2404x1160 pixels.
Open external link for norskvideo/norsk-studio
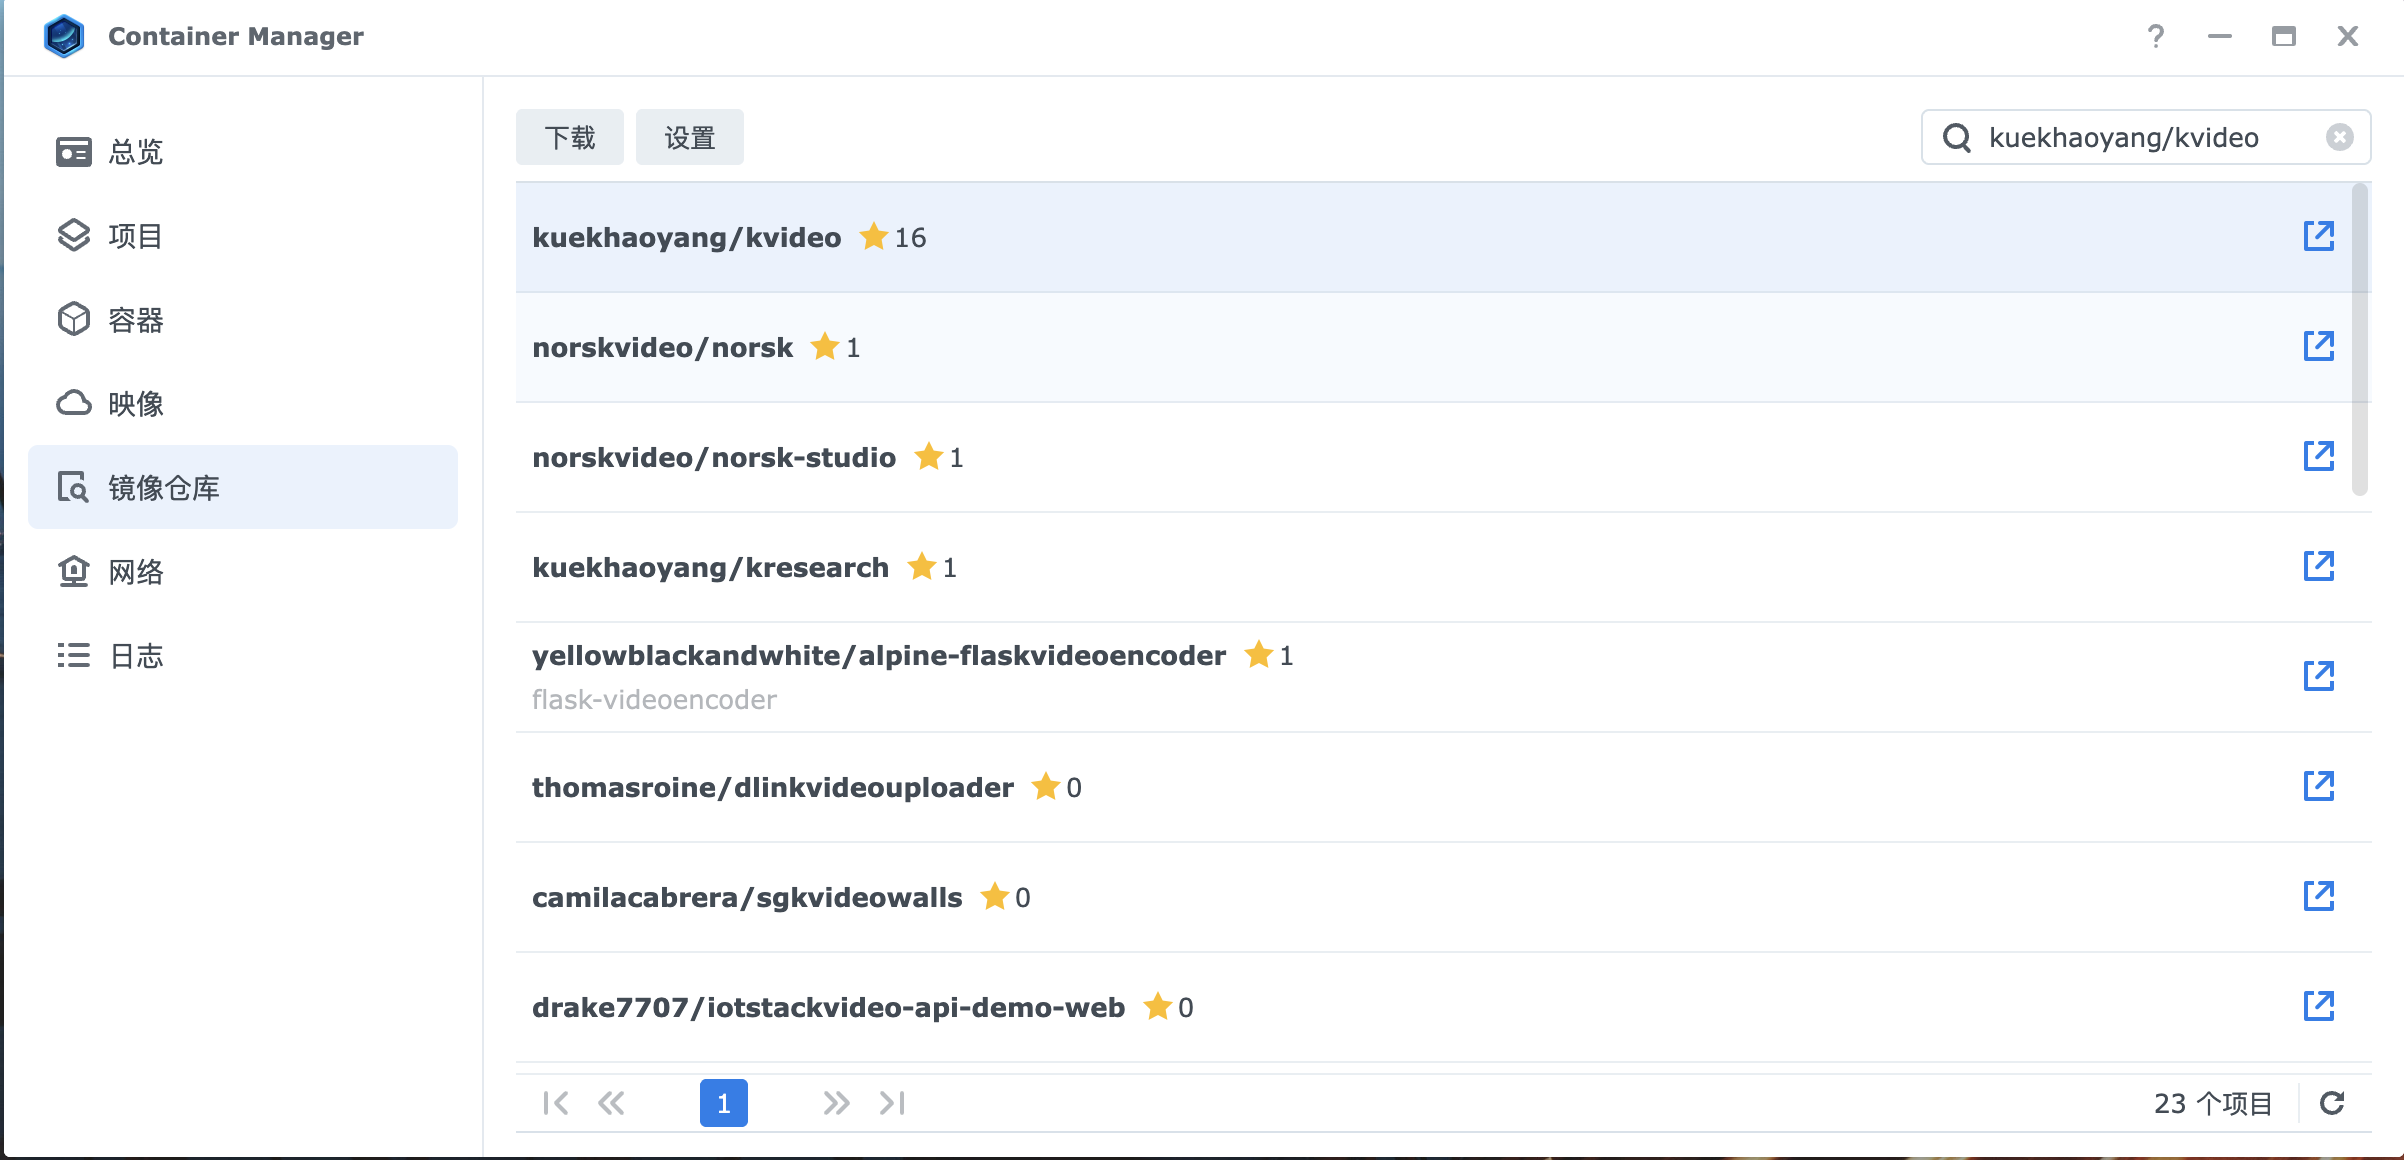click(2318, 456)
